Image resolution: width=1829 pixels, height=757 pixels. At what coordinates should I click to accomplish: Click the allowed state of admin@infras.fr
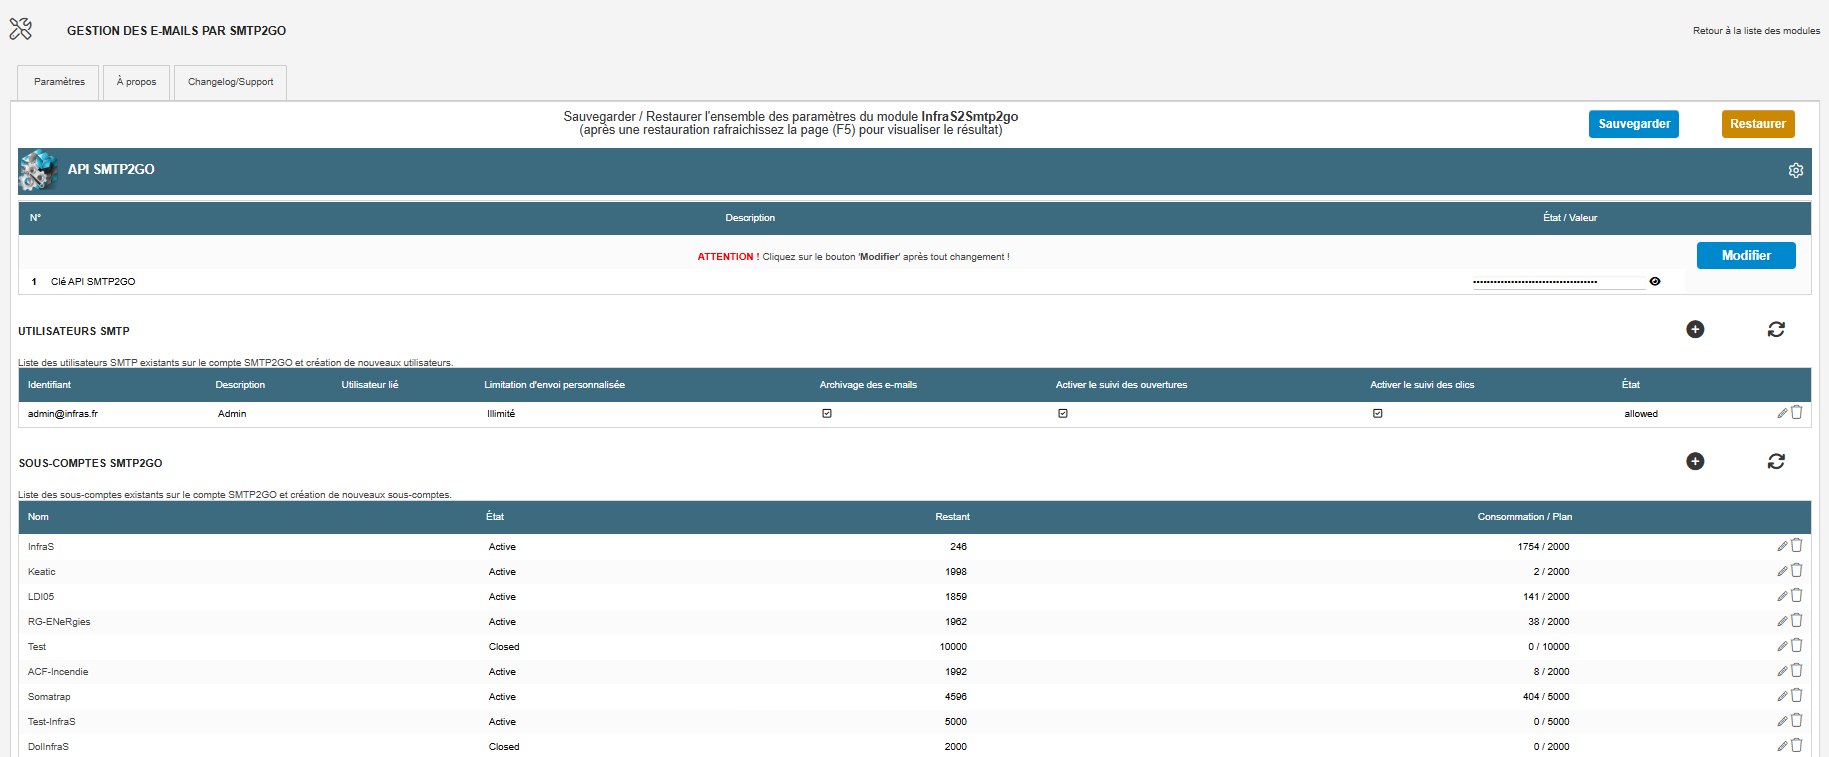point(1641,414)
